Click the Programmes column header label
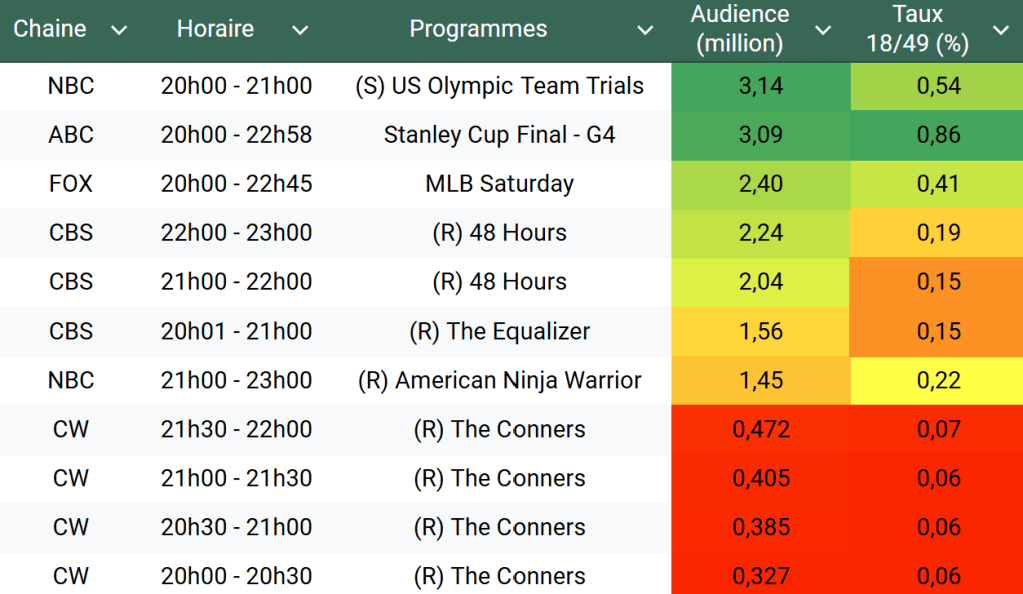Viewport: 1023px width, 594px height. pyautogui.click(x=478, y=30)
